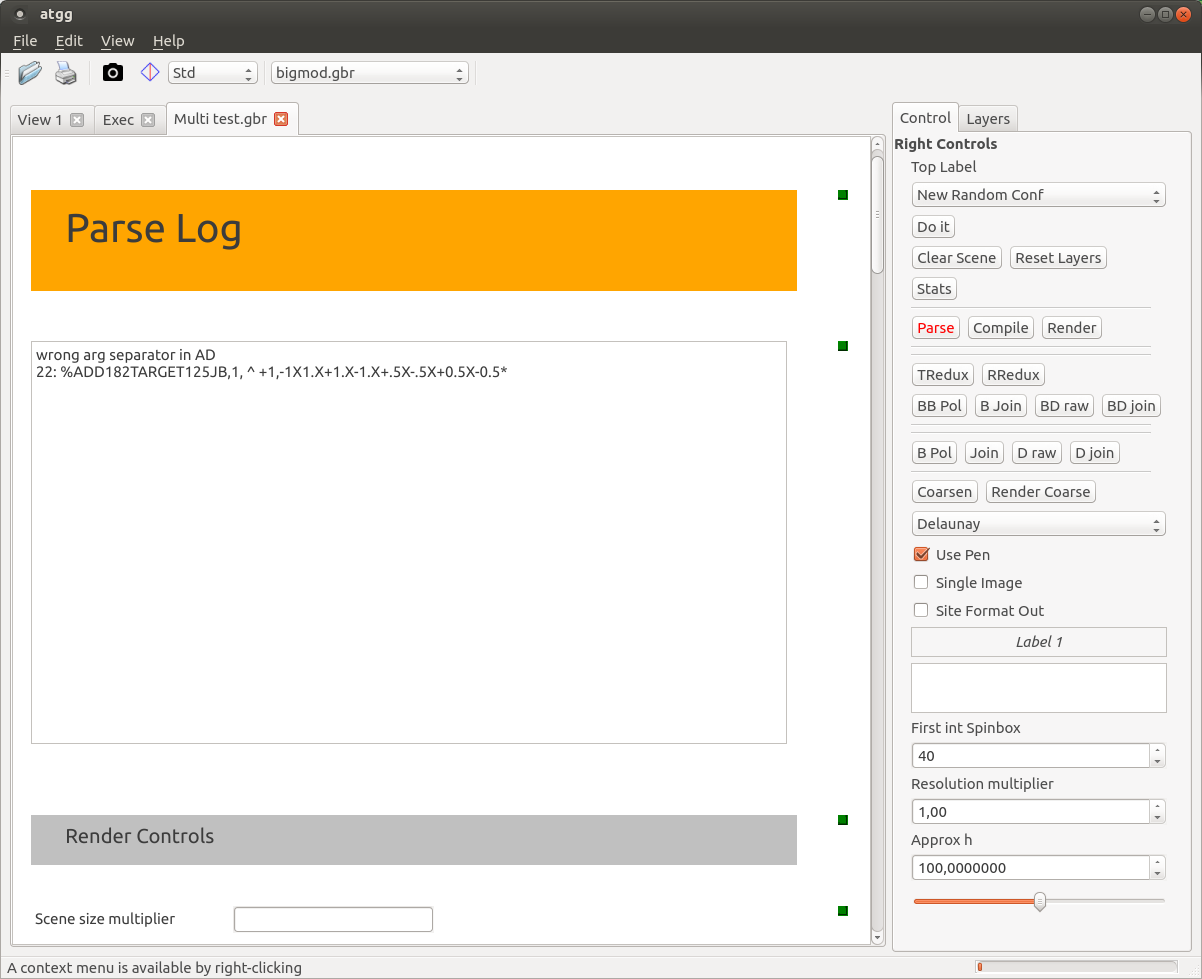The width and height of the screenshot is (1202, 979).
Task: Click the B Pol button
Action: pyautogui.click(x=935, y=453)
